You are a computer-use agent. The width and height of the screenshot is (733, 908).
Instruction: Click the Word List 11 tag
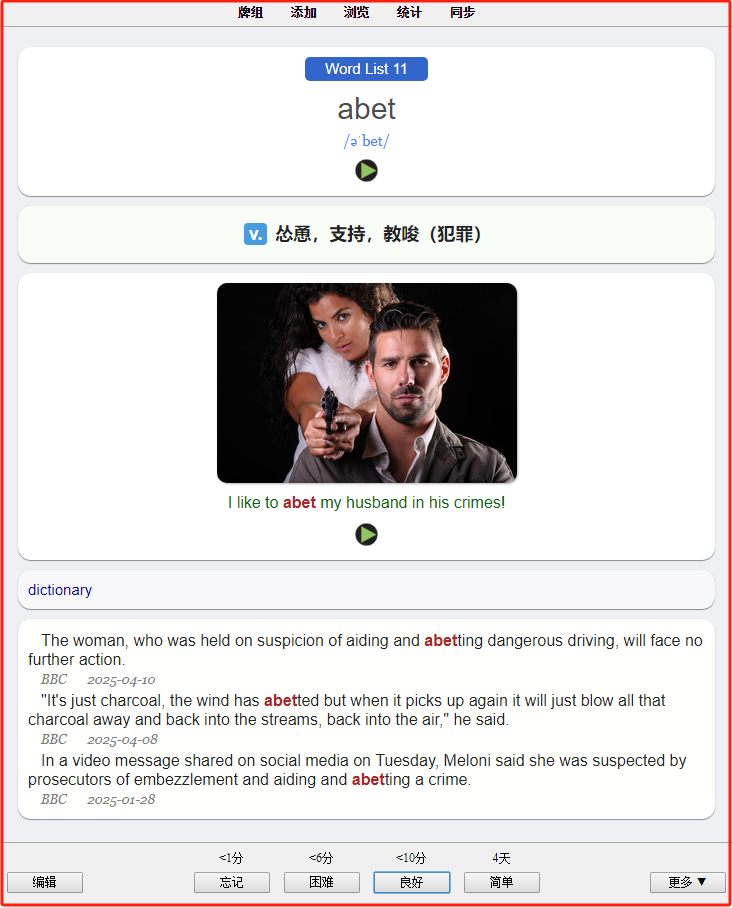pyautogui.click(x=366, y=69)
